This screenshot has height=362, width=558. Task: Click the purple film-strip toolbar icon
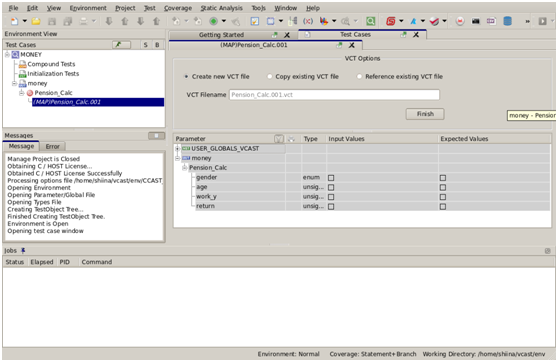(x=491, y=21)
